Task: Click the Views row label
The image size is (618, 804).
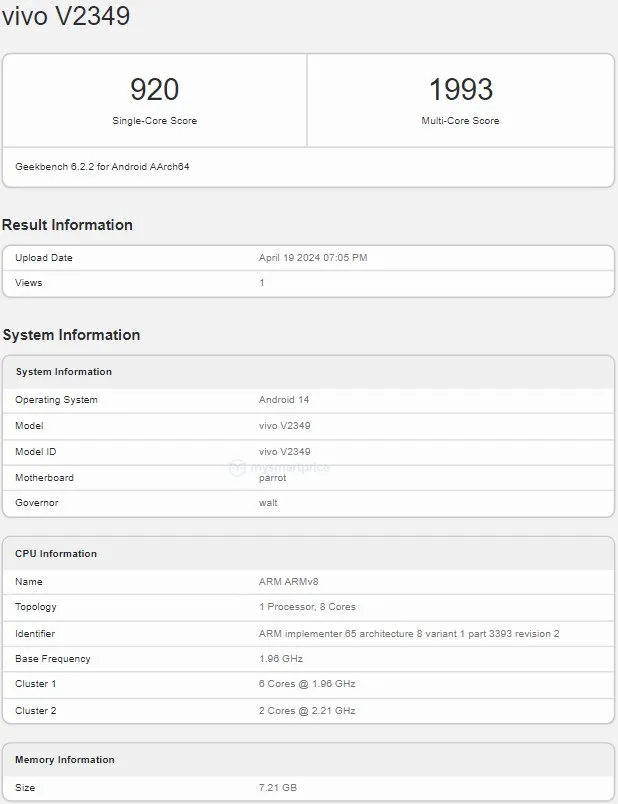Action: coord(29,283)
